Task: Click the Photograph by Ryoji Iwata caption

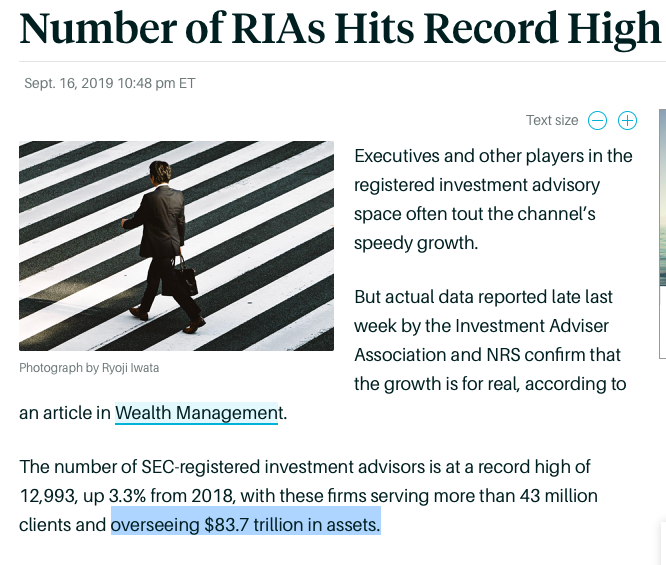Action: click(89, 367)
